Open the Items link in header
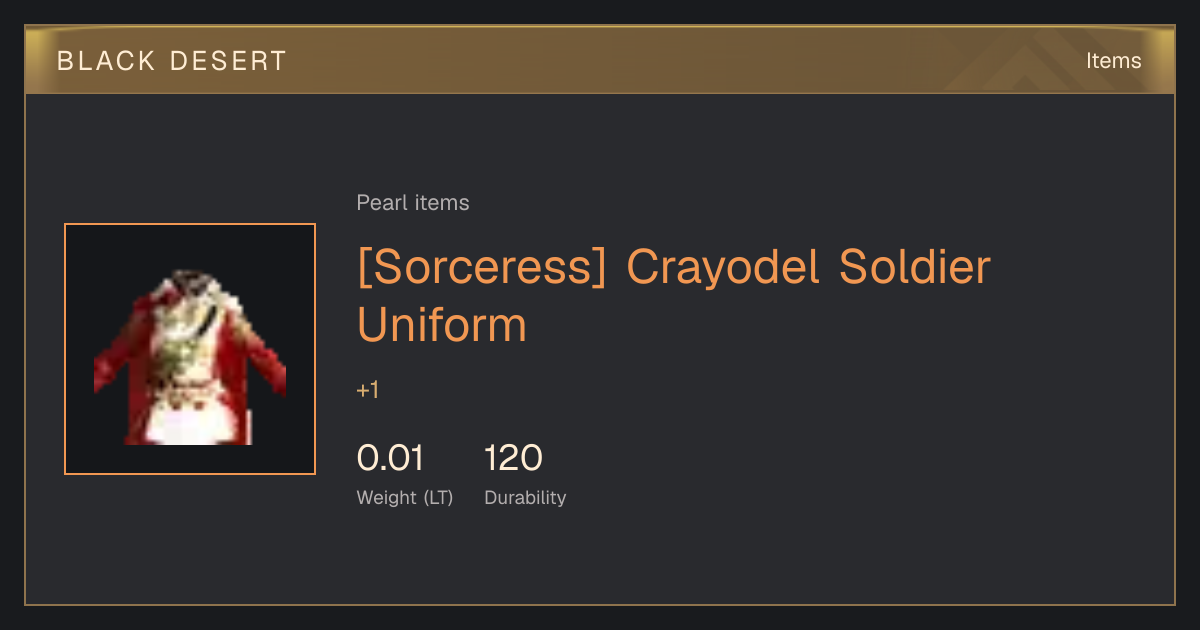This screenshot has width=1200, height=630. pos(1113,61)
